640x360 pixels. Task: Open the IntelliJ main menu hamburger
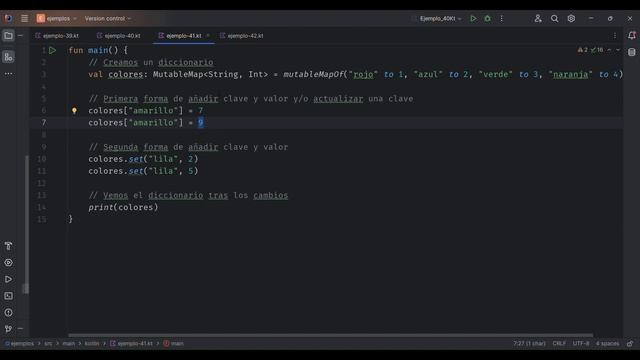tap(24, 18)
